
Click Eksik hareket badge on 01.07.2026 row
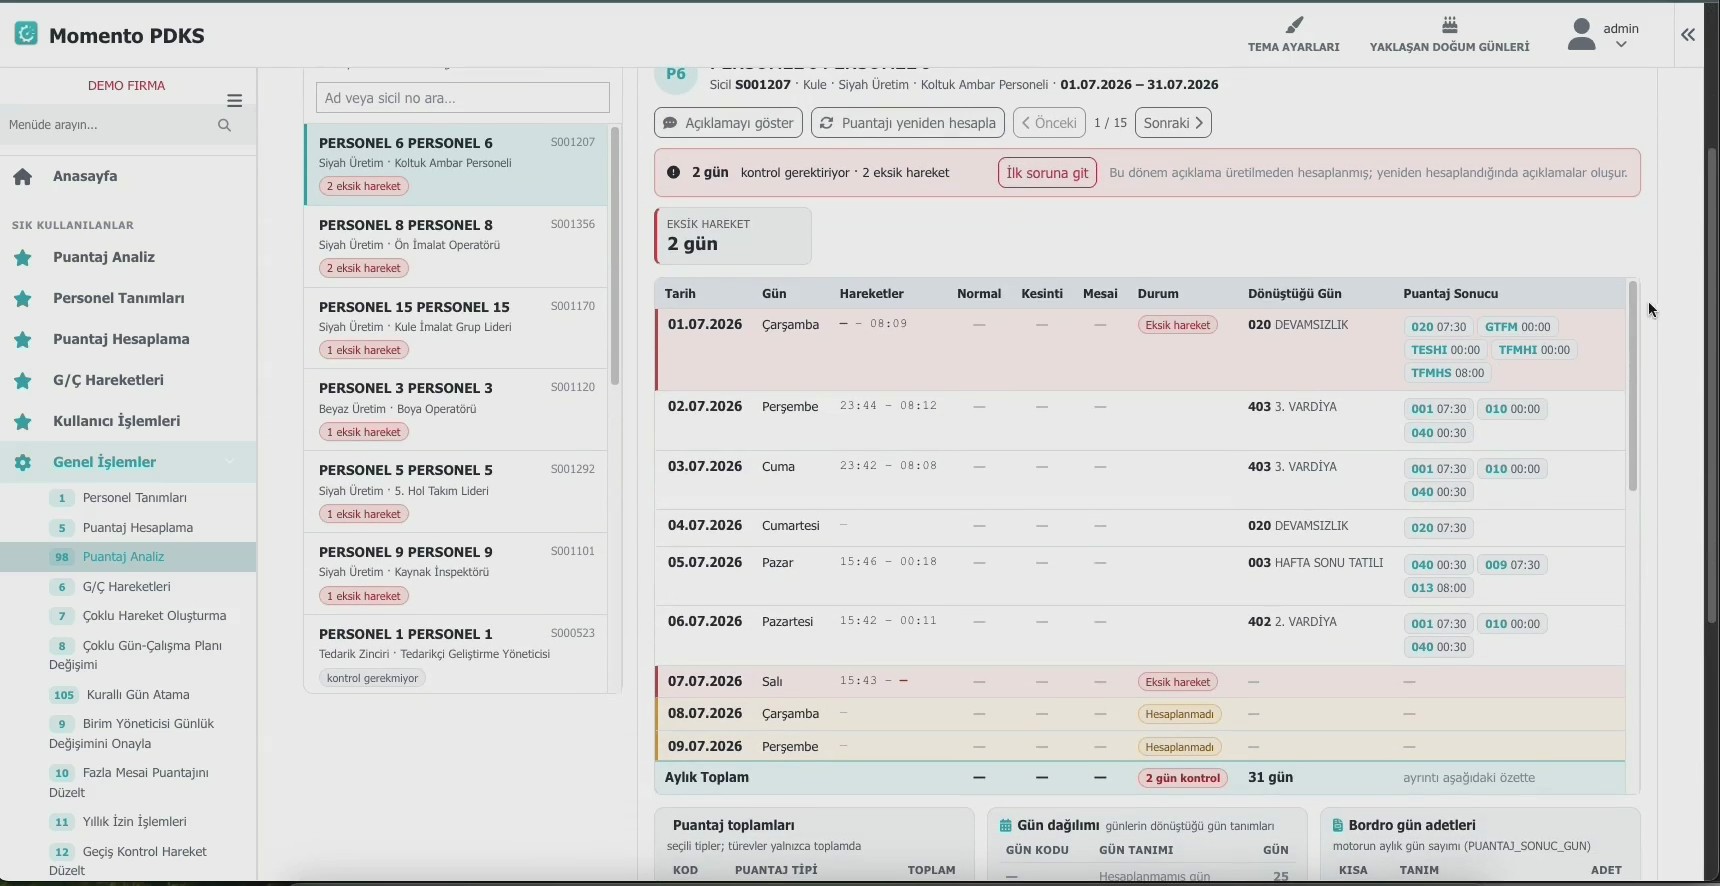coord(1178,325)
